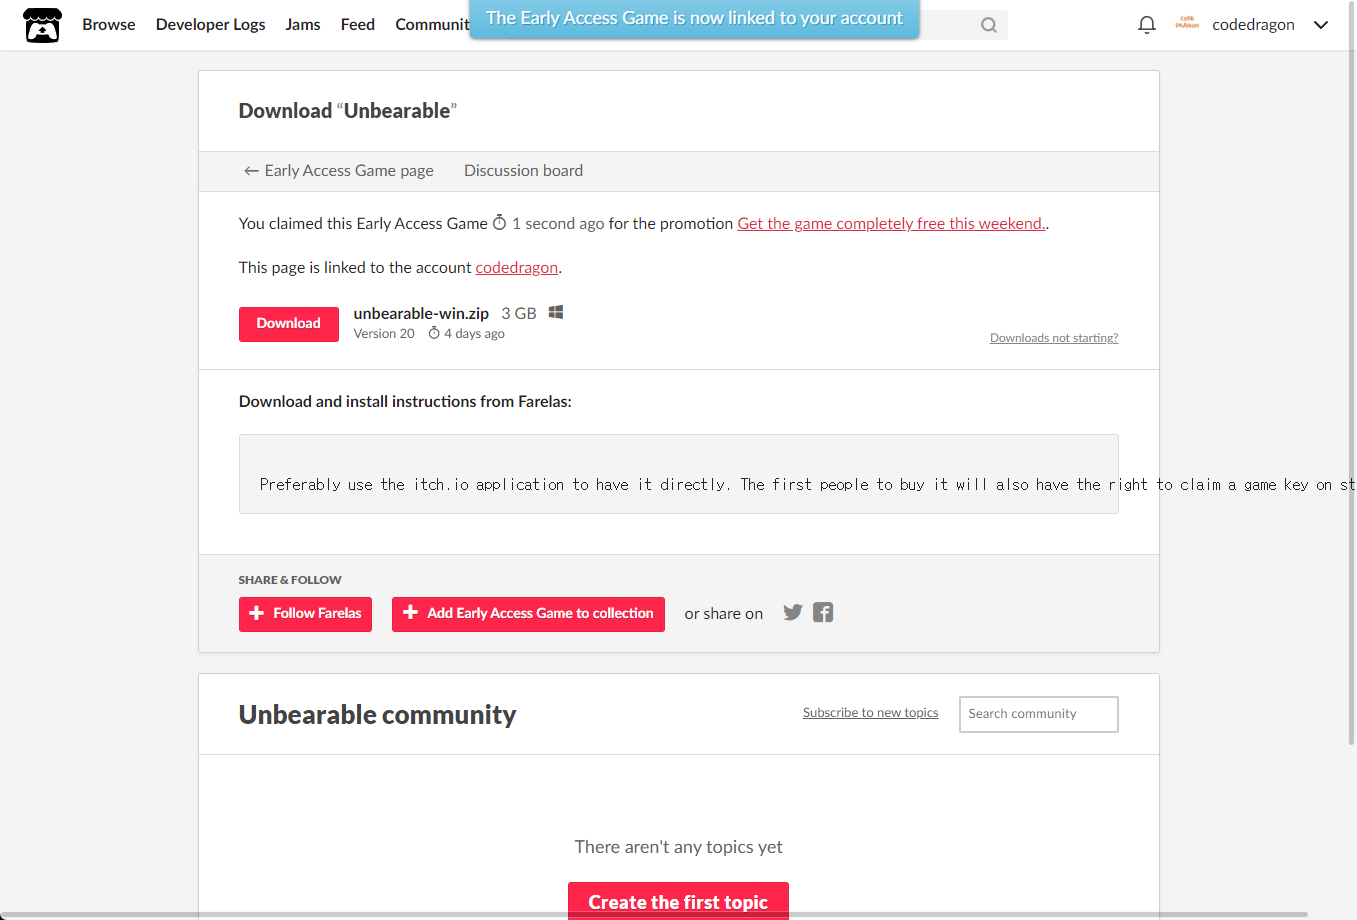Return to Early Access Game page
Viewport: 1357px width, 920px height.
(x=338, y=171)
